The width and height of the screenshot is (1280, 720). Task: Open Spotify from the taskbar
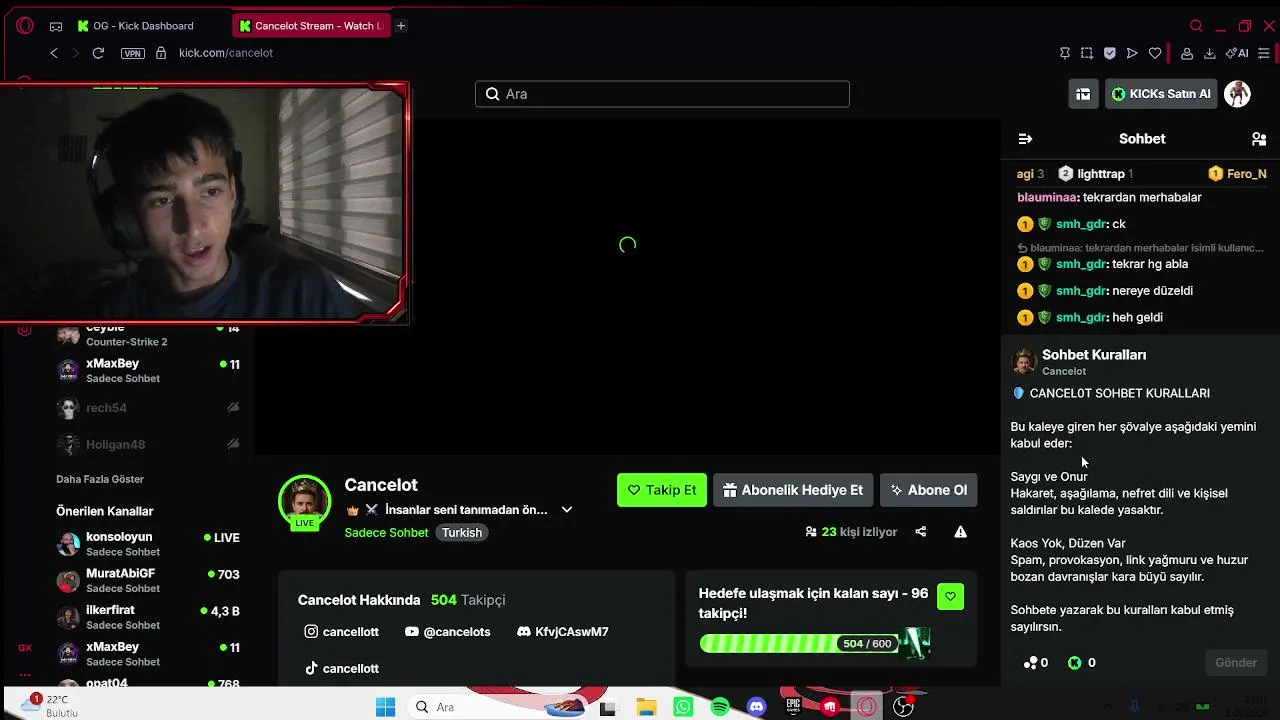coord(720,707)
